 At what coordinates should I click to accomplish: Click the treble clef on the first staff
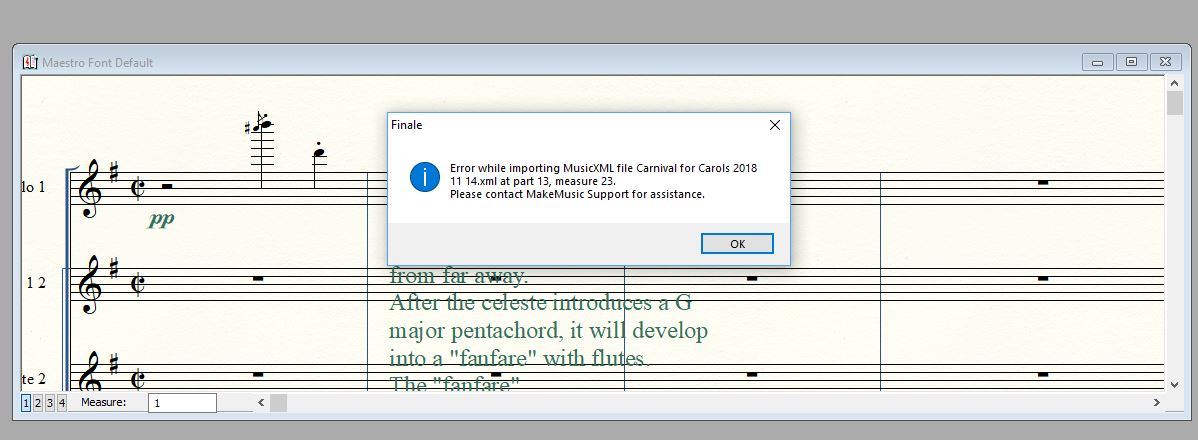pyautogui.click(x=90, y=188)
